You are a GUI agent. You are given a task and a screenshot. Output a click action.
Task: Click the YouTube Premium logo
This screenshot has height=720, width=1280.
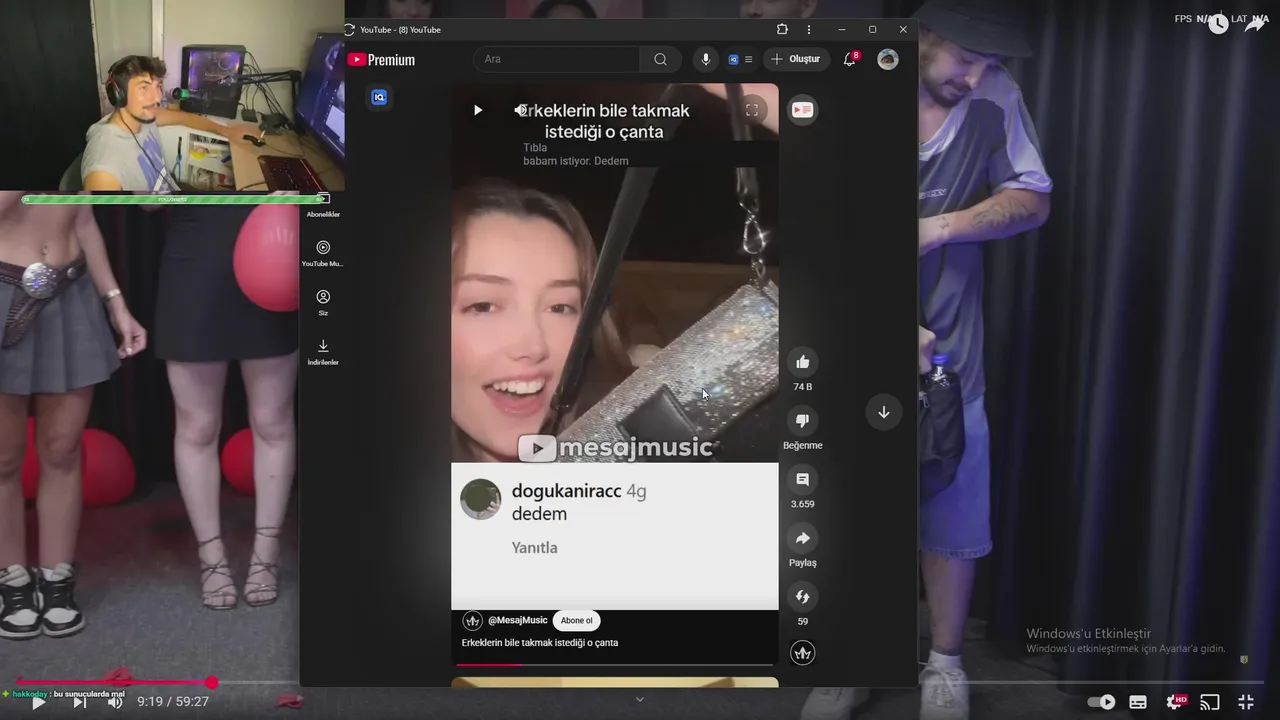pyautogui.click(x=381, y=60)
